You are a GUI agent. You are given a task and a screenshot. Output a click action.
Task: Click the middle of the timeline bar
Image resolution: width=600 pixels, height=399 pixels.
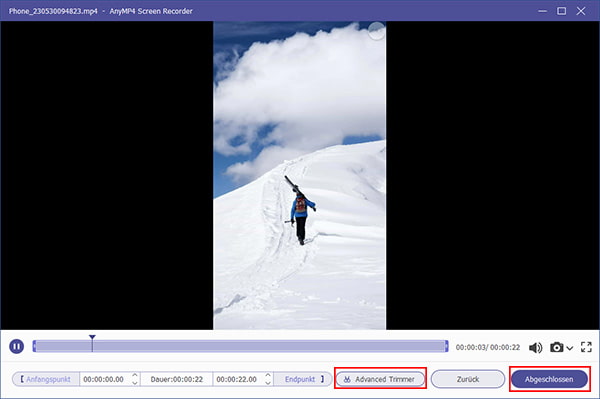[x=240, y=346]
